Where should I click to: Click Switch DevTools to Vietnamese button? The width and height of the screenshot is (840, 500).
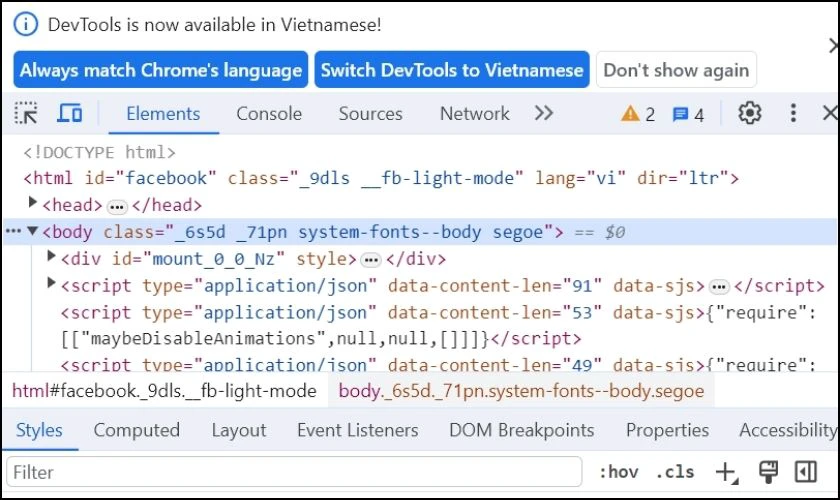pos(452,70)
